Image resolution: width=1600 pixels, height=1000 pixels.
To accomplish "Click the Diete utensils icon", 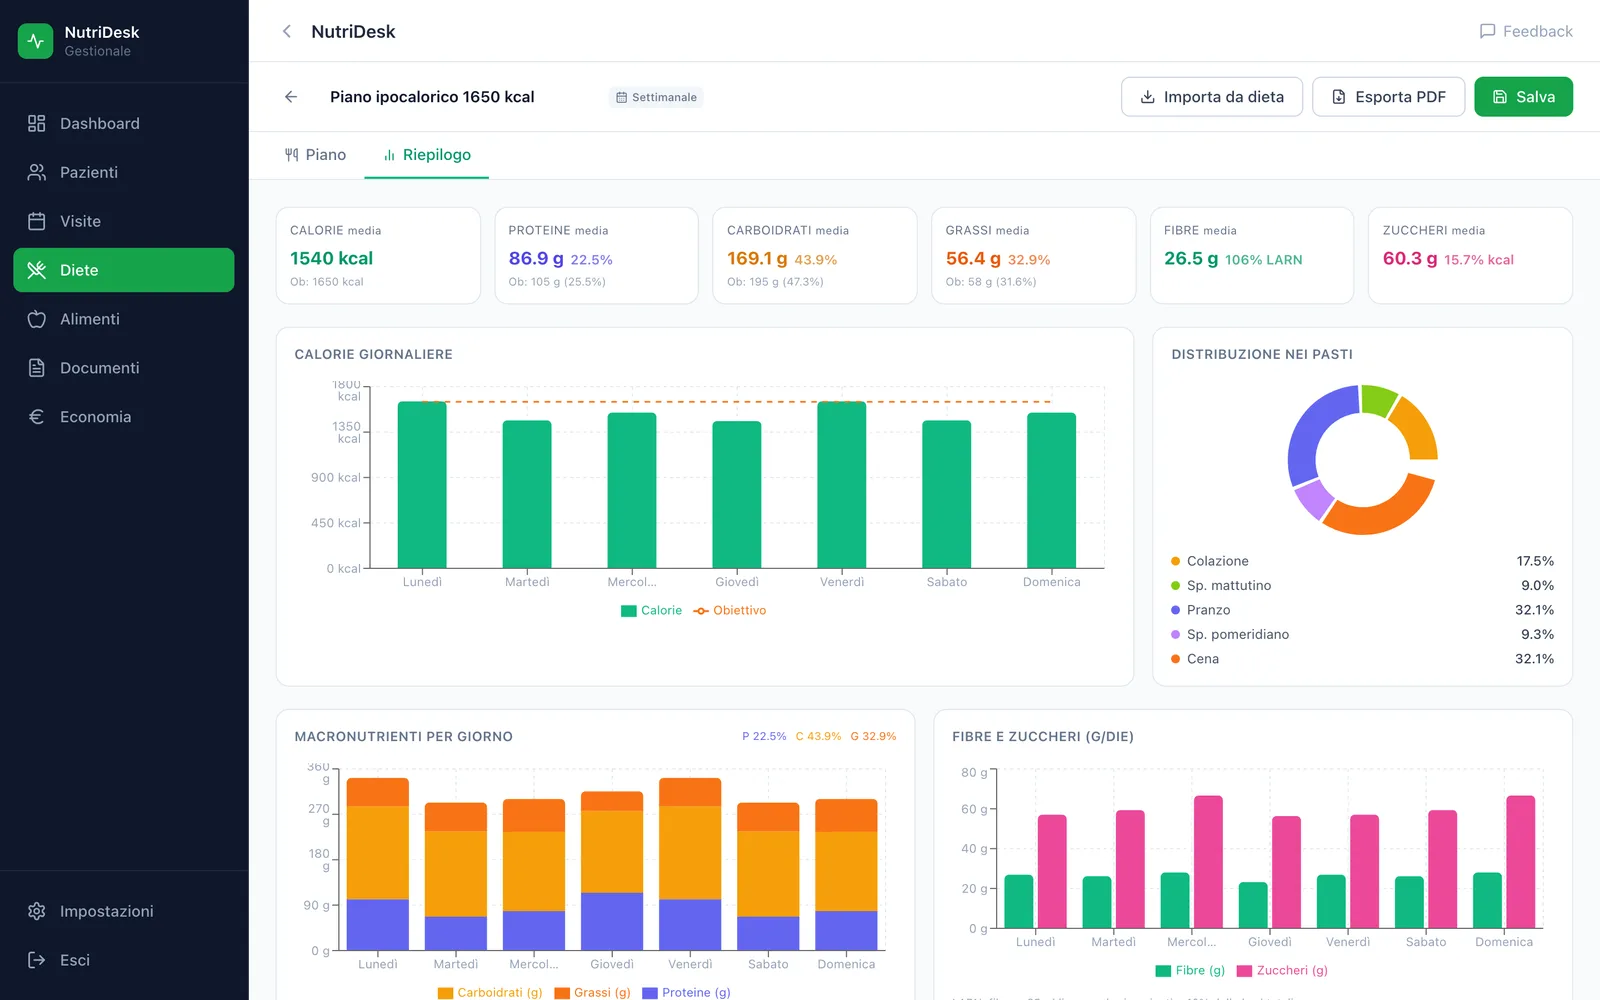I will 37,270.
